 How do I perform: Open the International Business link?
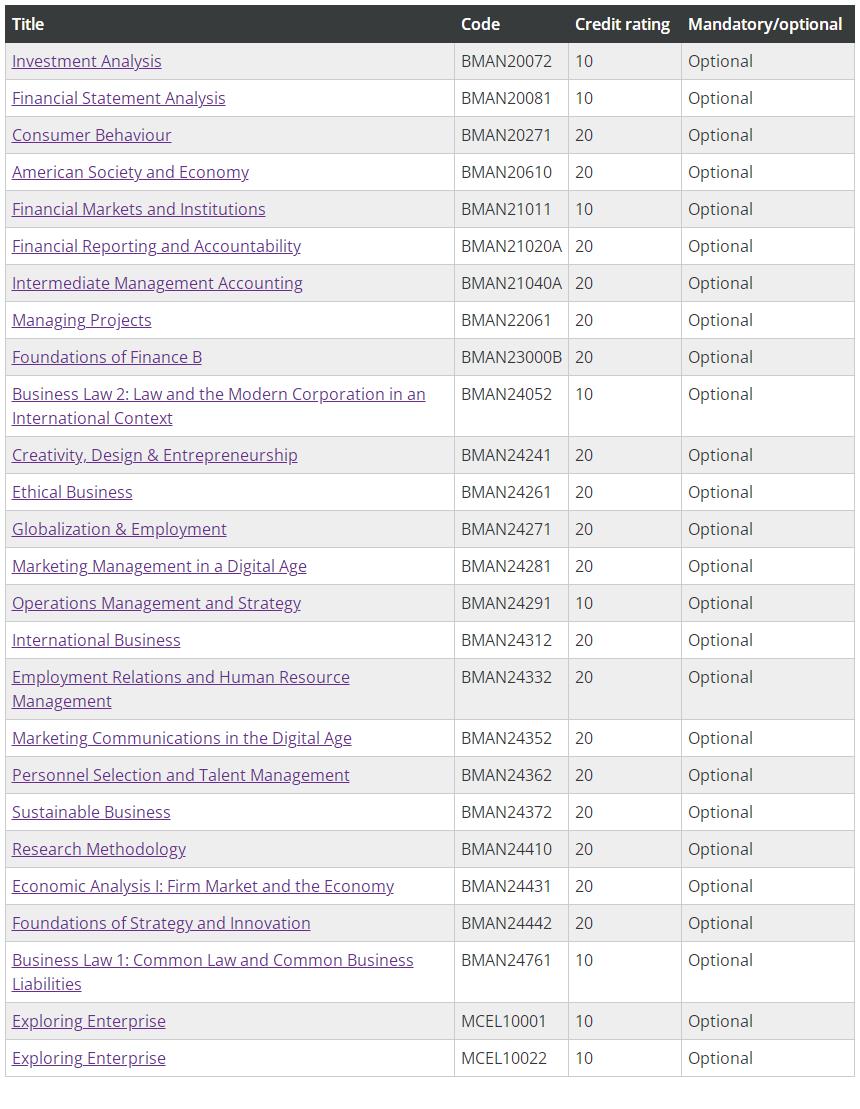[96, 640]
